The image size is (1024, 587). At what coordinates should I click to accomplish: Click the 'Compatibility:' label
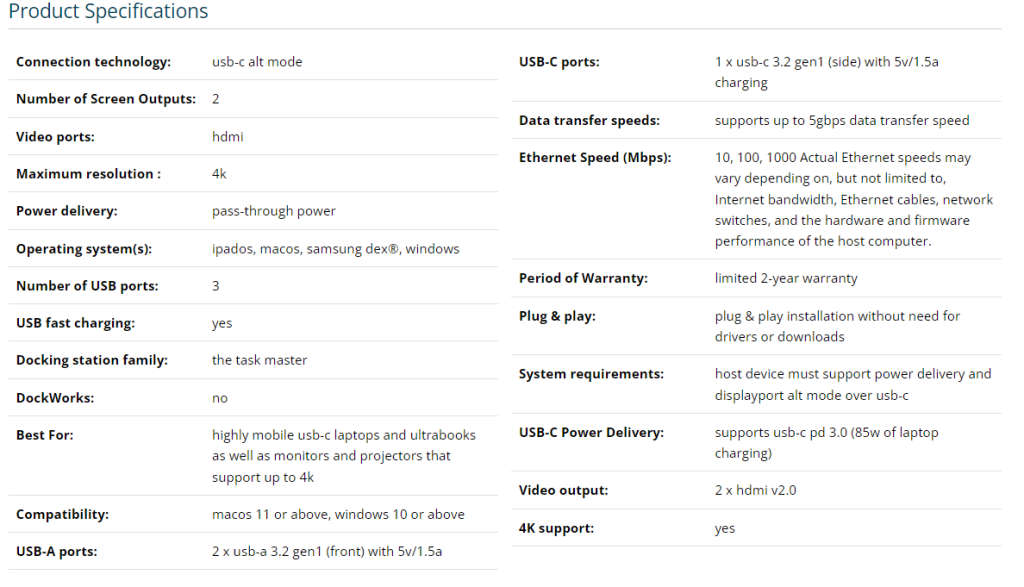[62, 514]
